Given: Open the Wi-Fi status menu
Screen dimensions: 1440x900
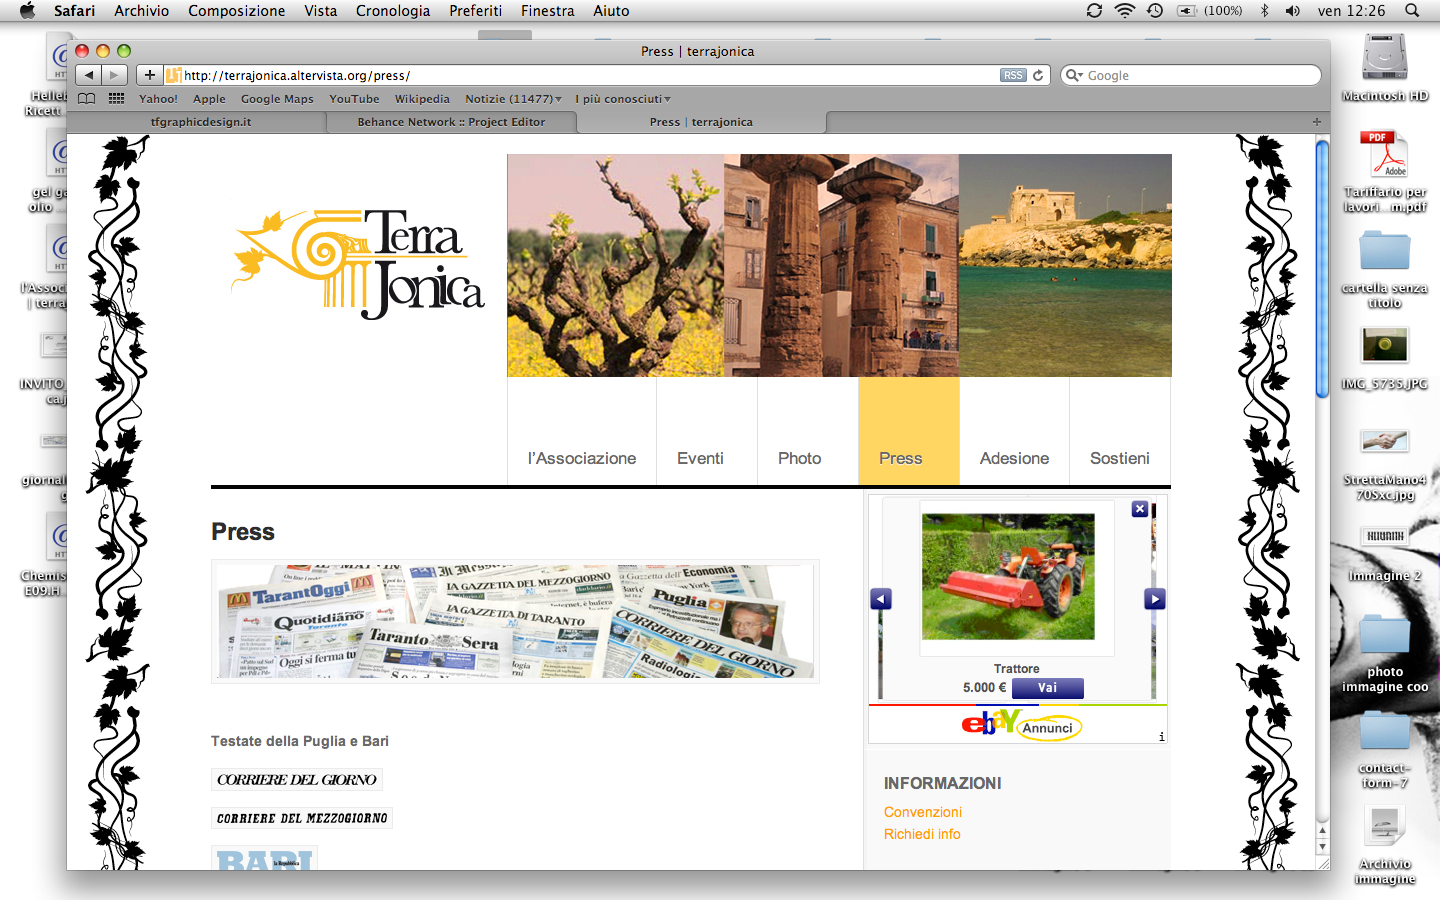Looking at the screenshot, I should (x=1125, y=11).
